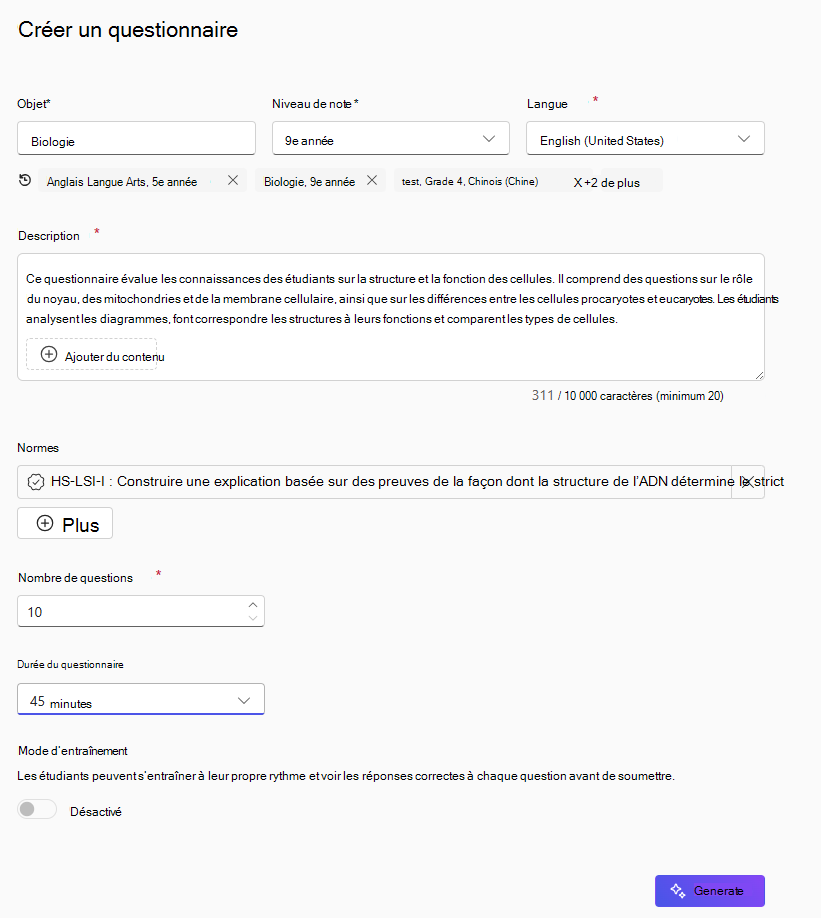
Task: Remove the Biologie, 9e année chip
Action: [x=372, y=180]
